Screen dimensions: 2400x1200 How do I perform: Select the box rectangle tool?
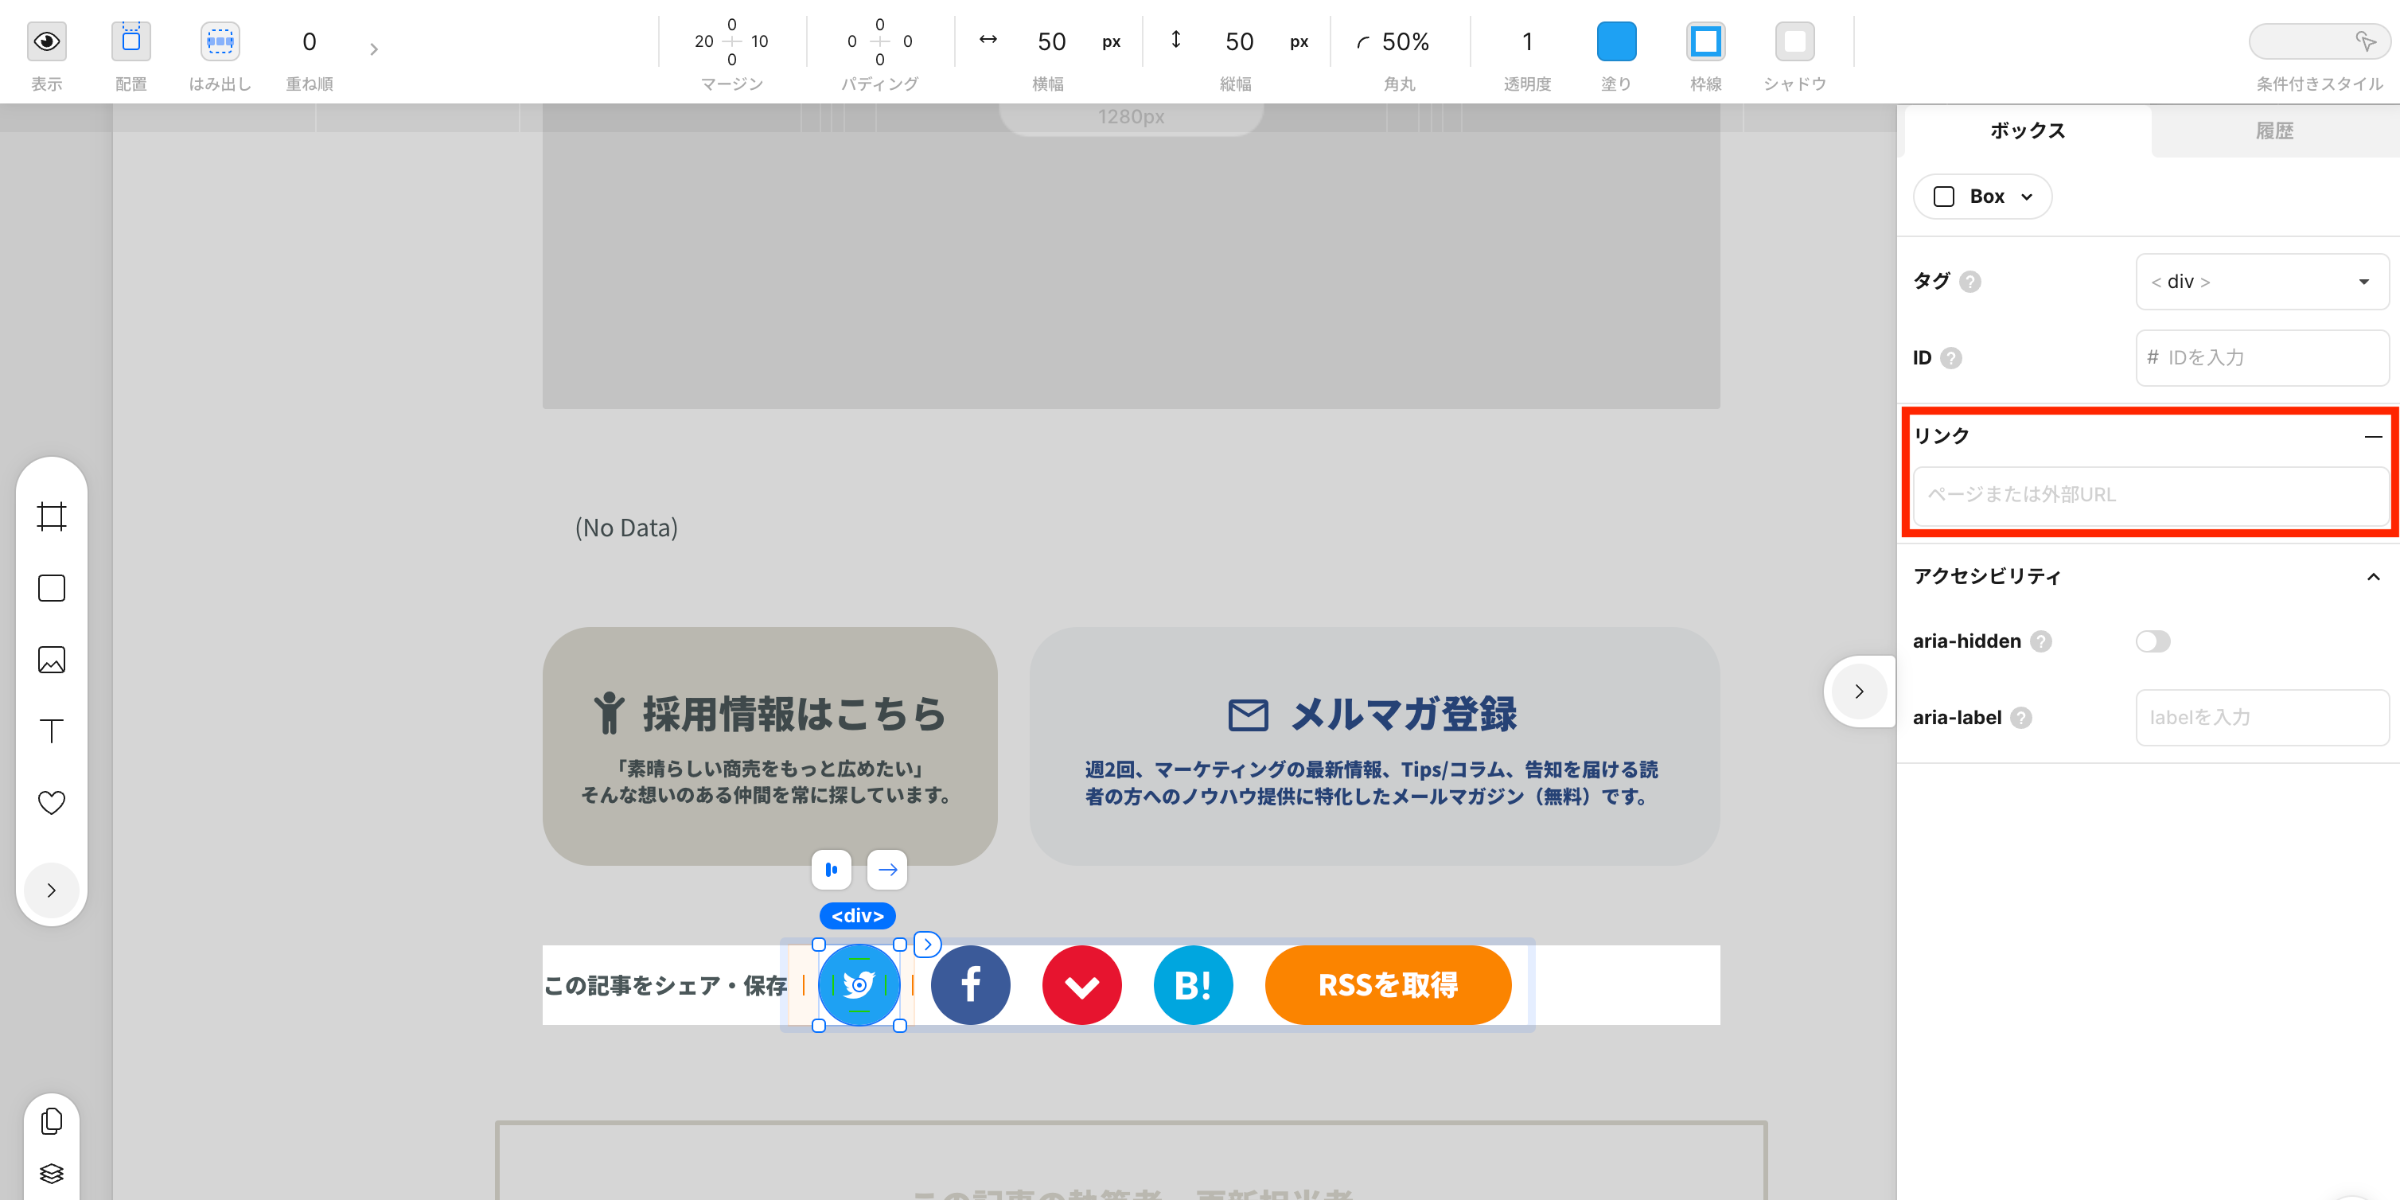coord(52,588)
